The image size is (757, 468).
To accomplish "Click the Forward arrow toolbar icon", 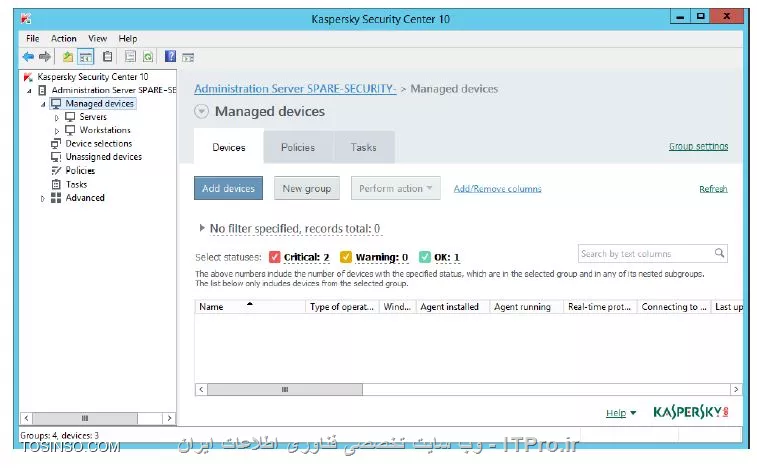I will pos(45,57).
